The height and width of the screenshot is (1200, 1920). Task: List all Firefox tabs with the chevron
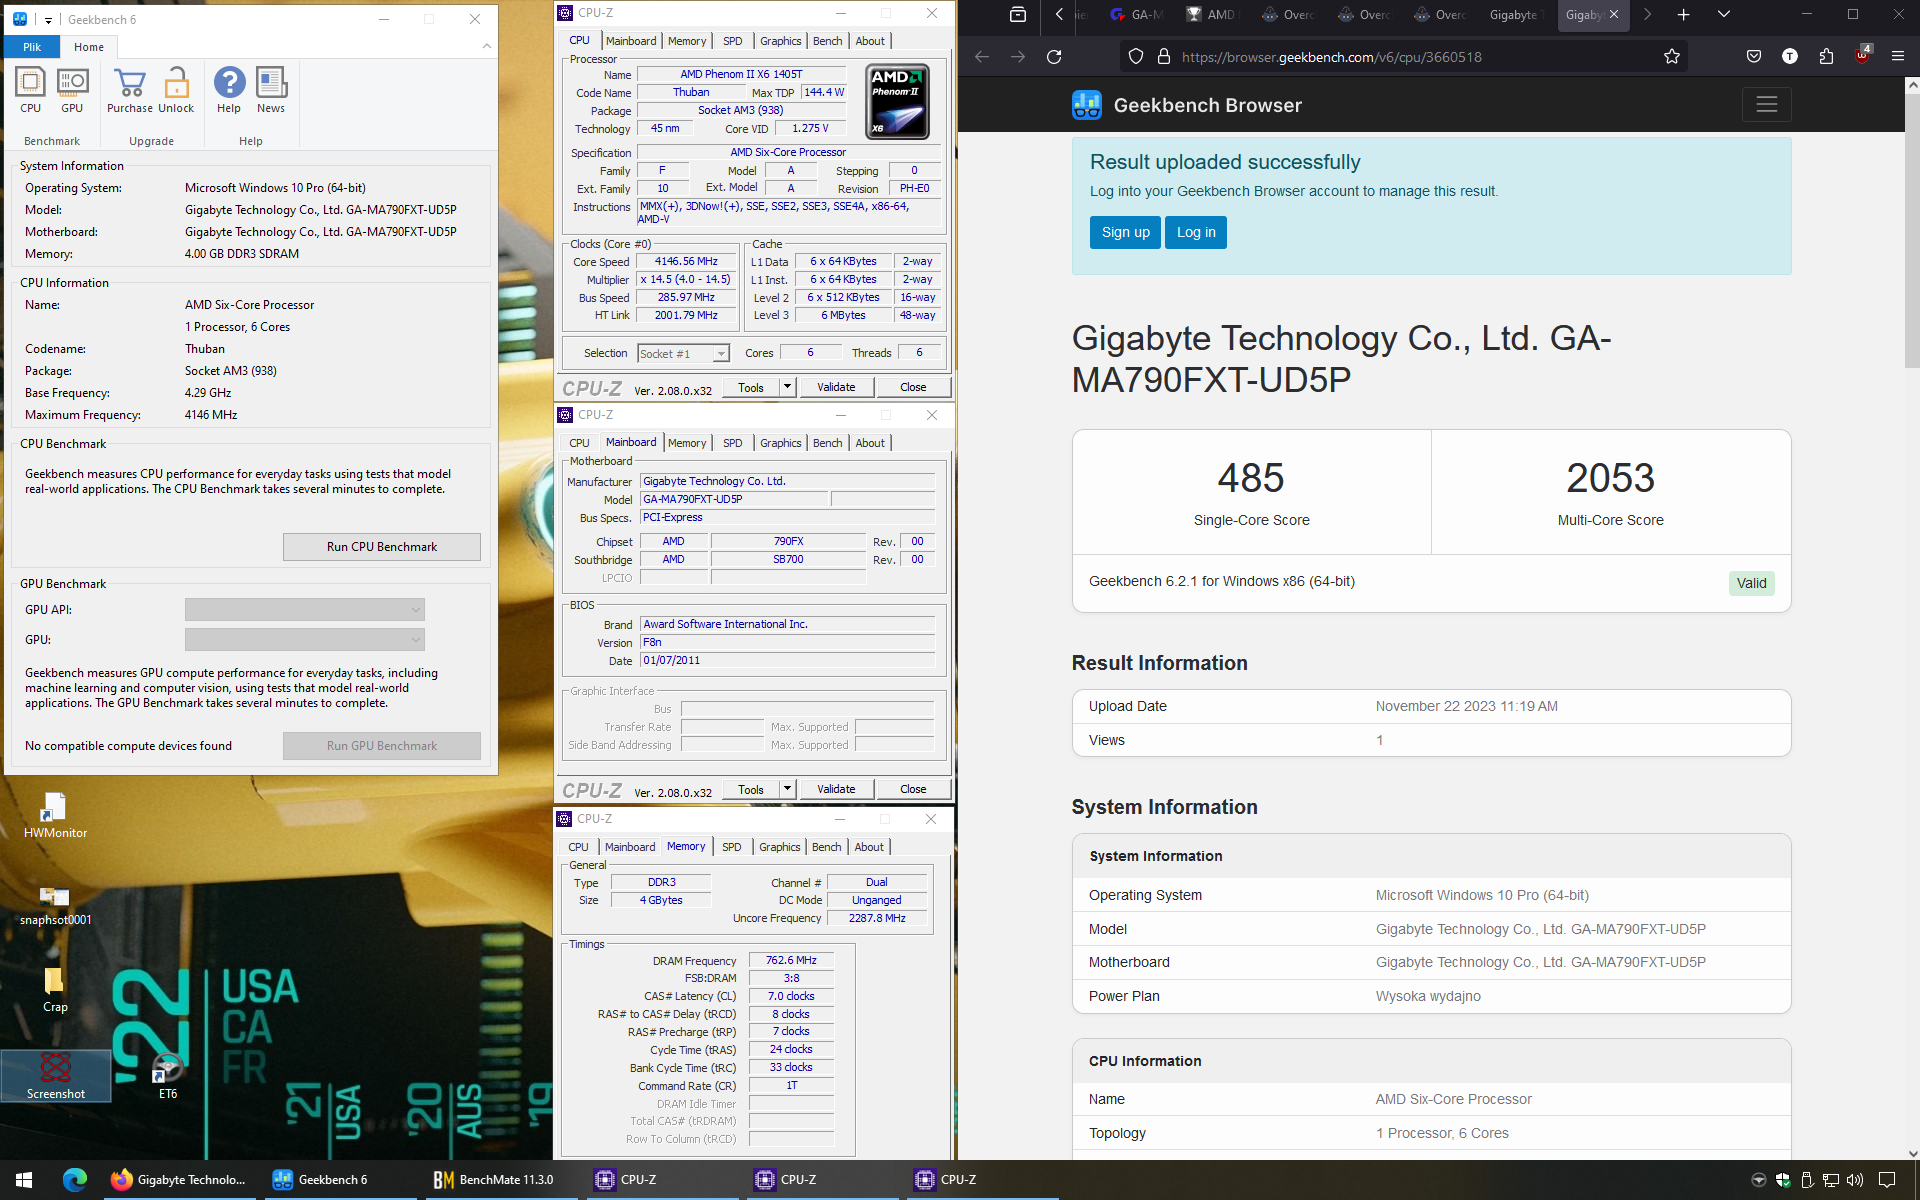[x=1724, y=15]
